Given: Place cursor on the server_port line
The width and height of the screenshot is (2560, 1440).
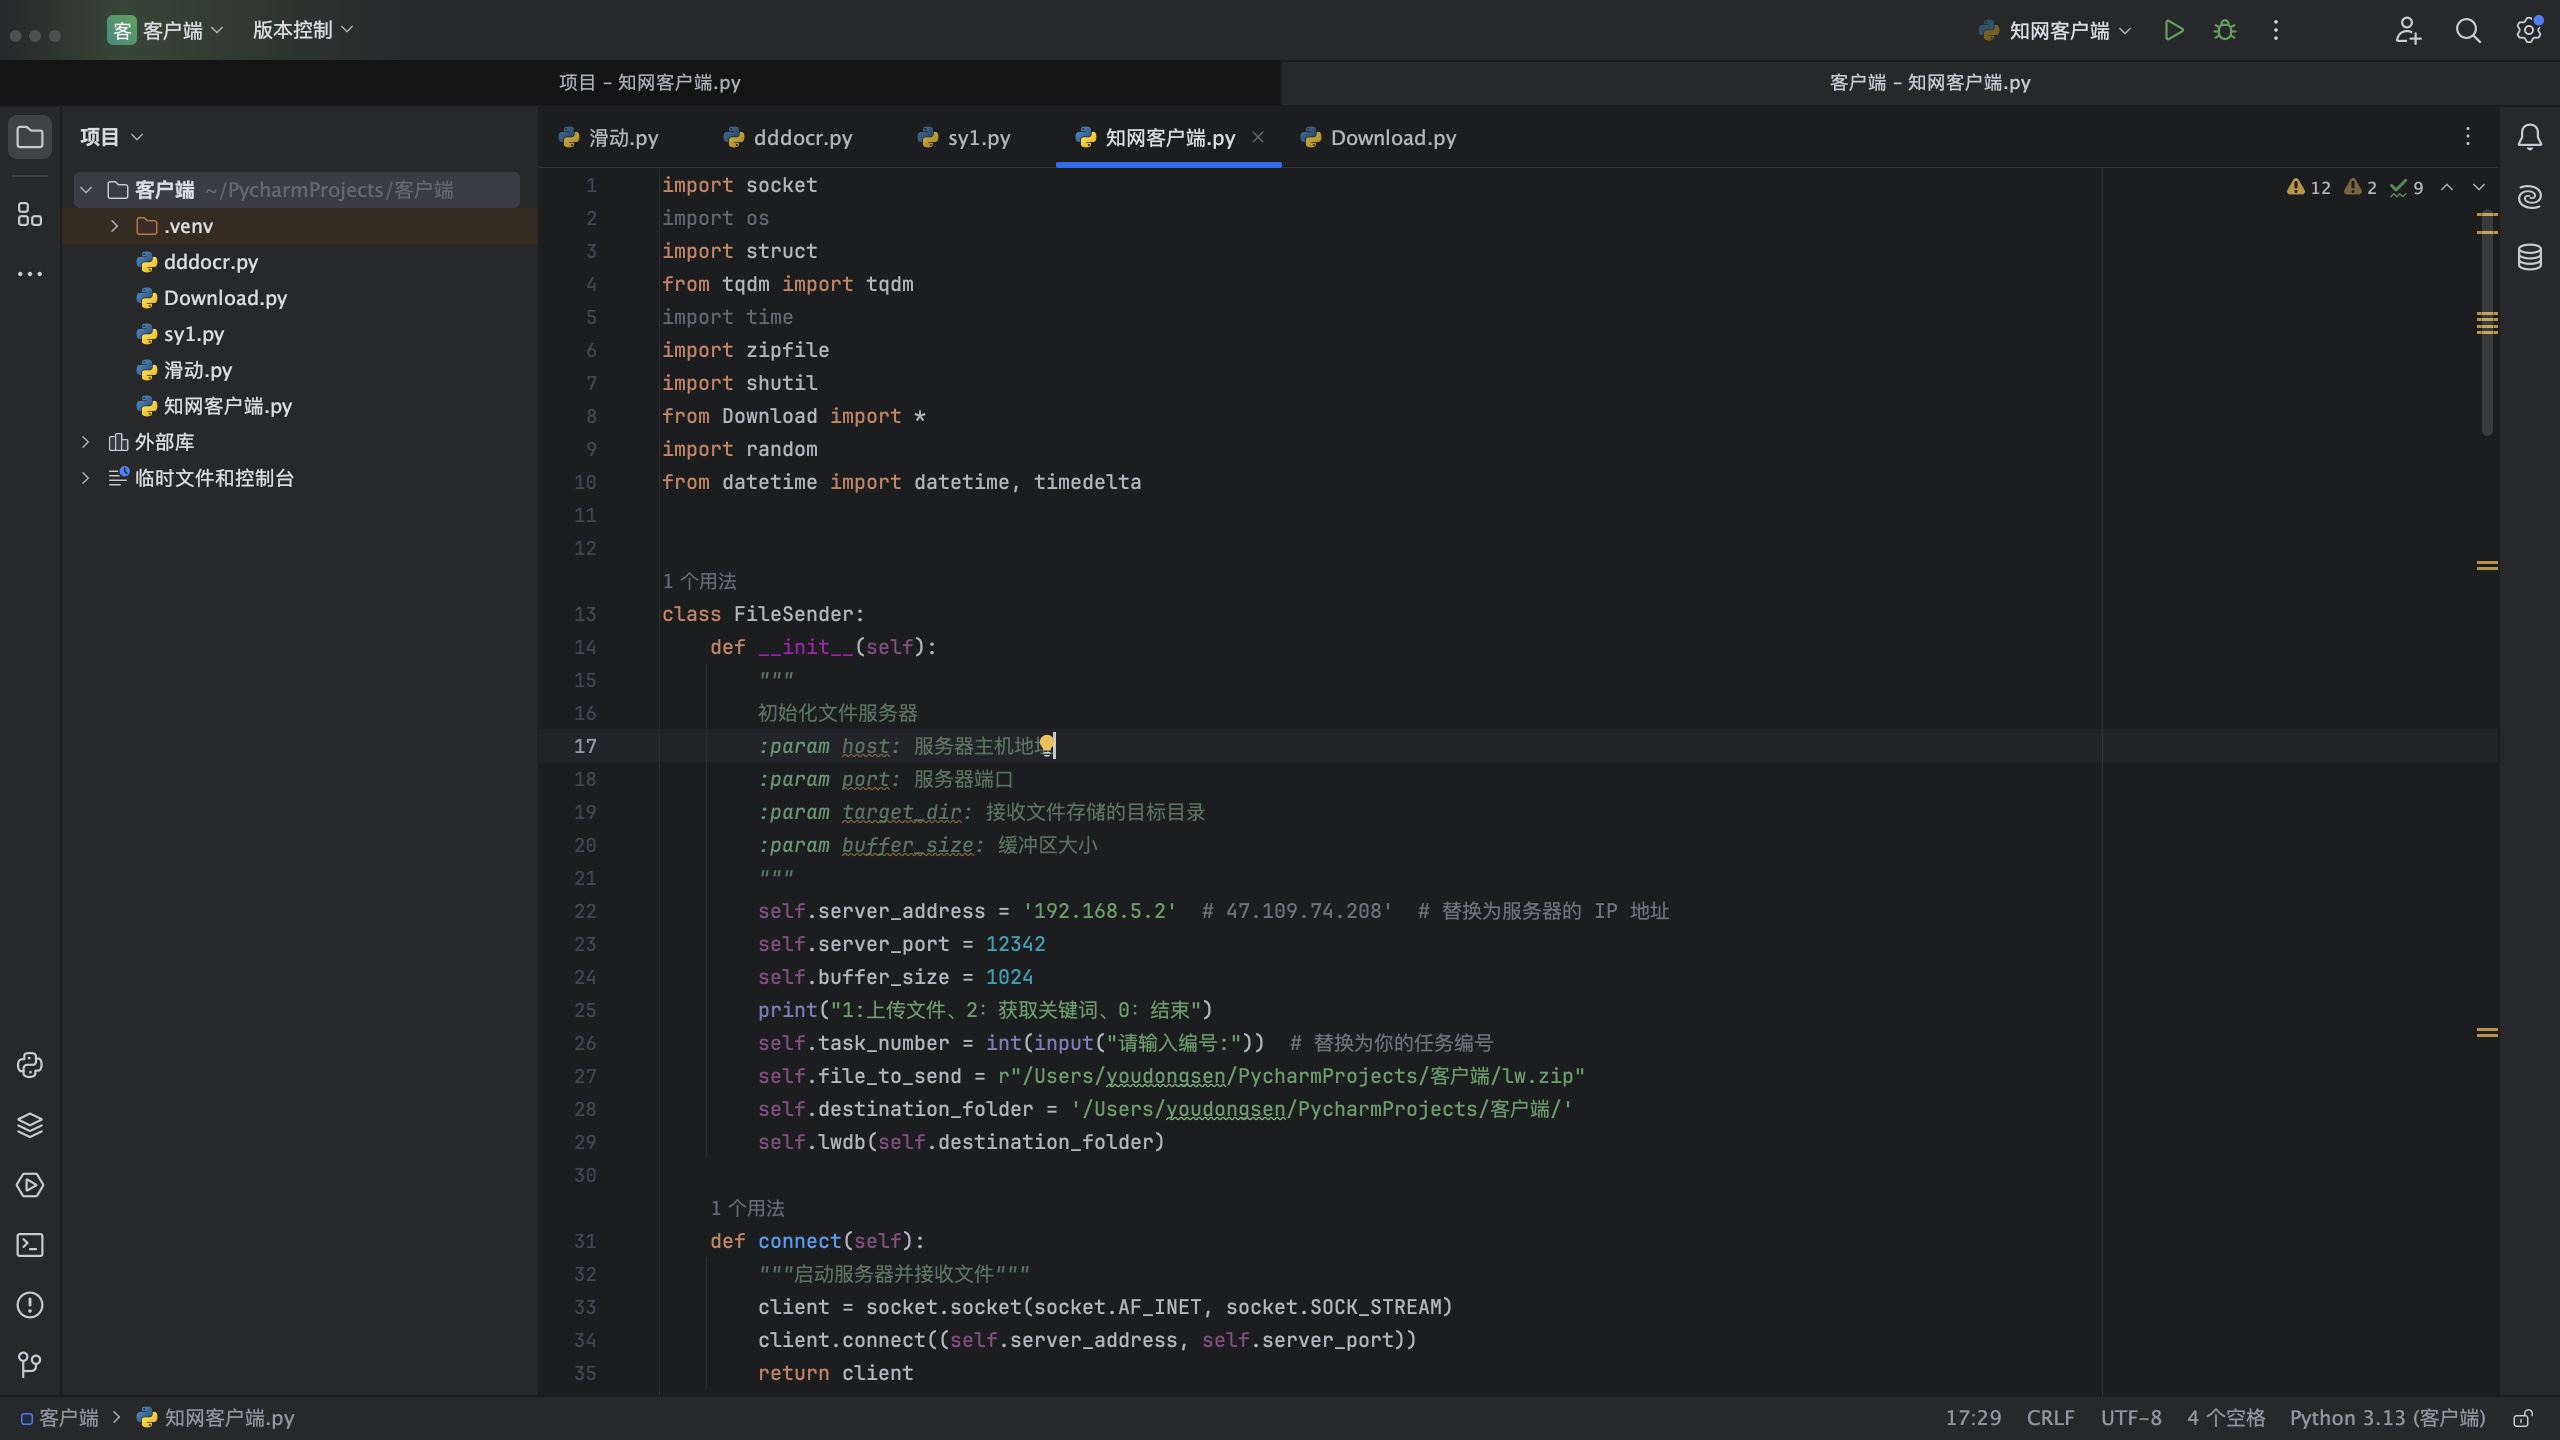Looking at the screenshot, I should (x=901, y=944).
